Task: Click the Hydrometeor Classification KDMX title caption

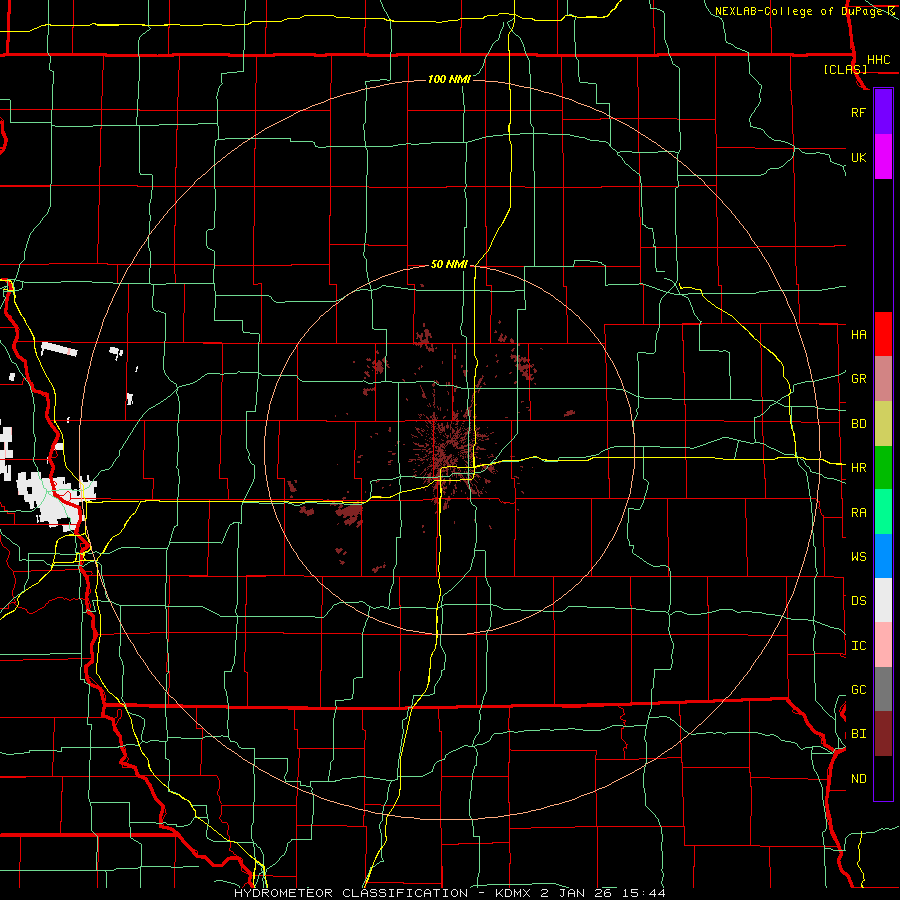Action: tap(449, 893)
